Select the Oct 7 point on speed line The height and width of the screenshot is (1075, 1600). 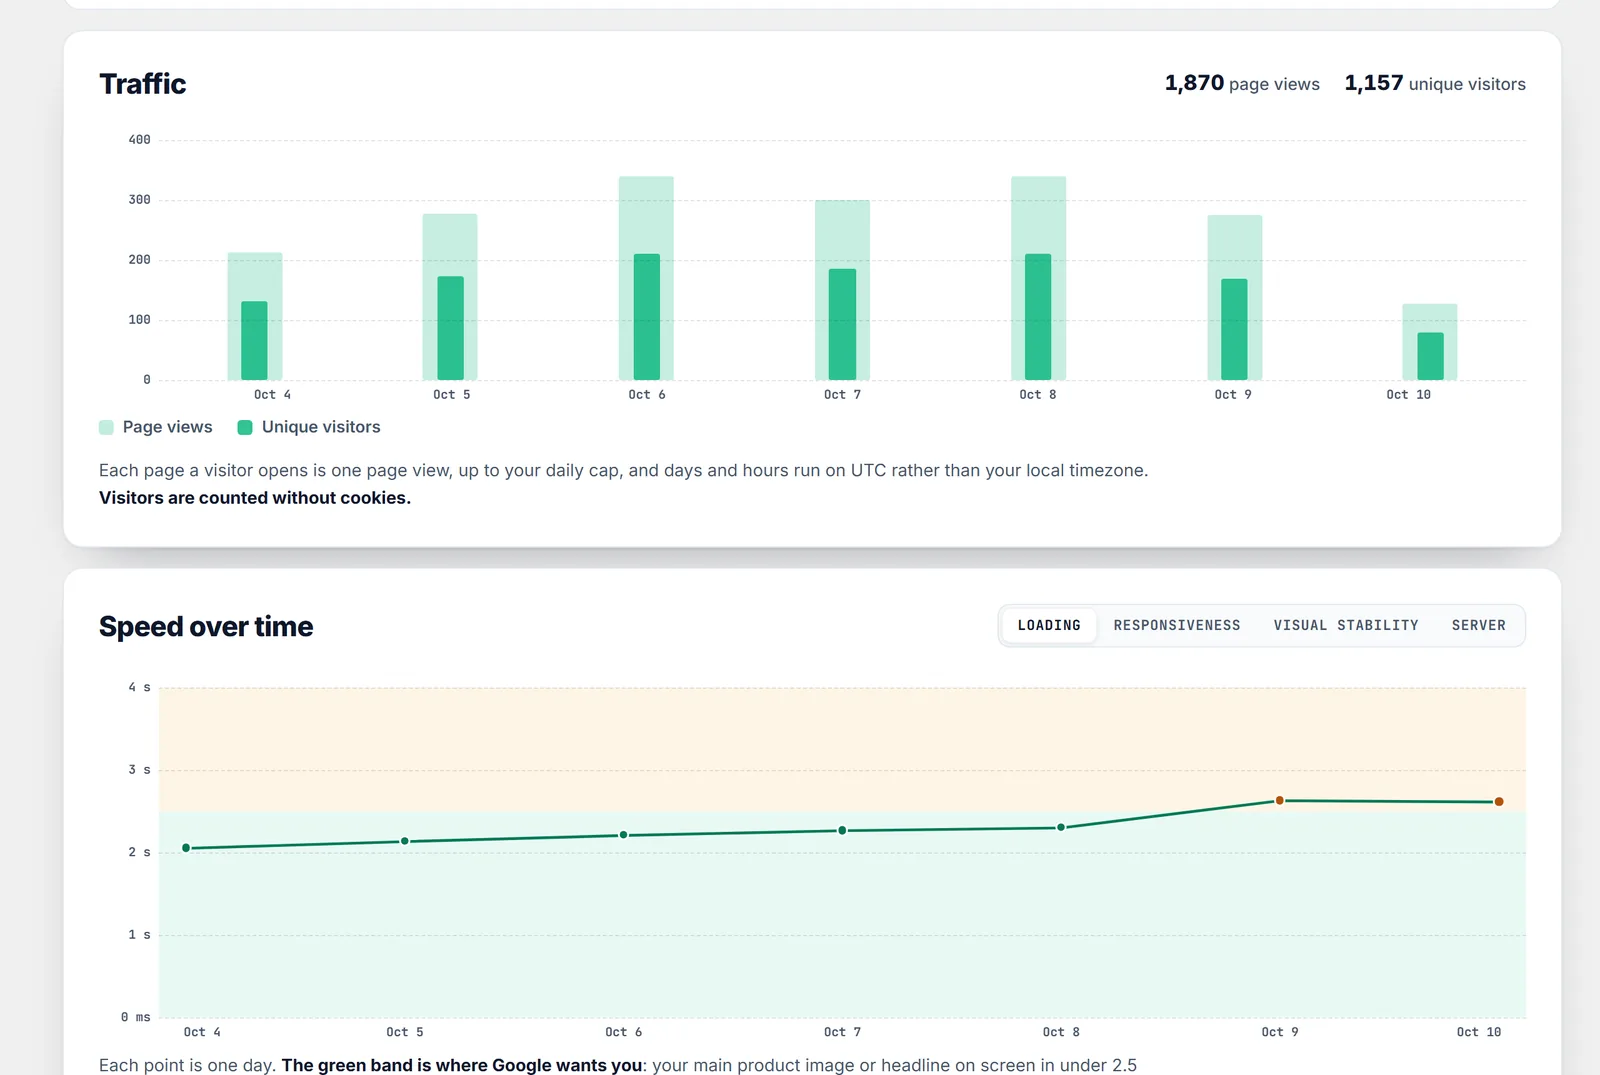842,831
